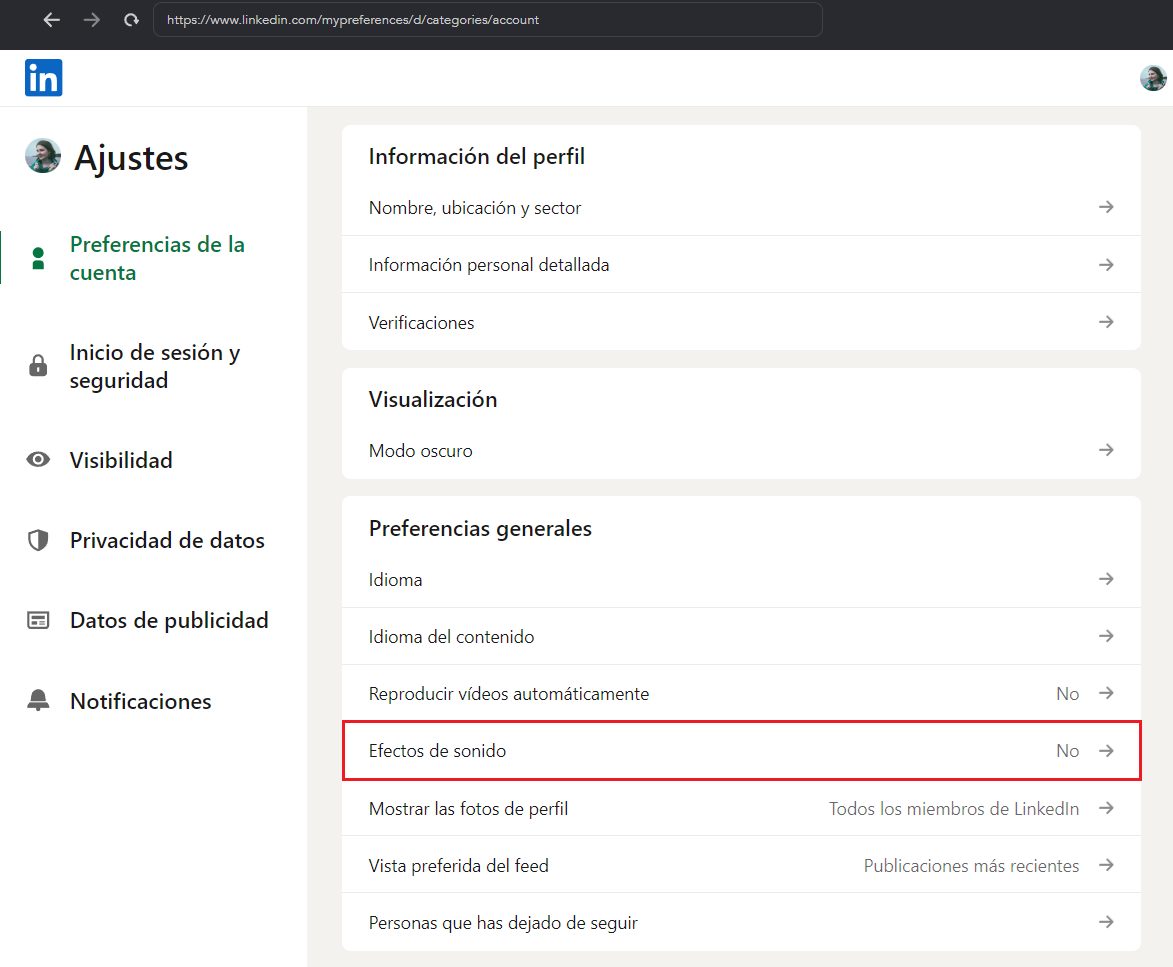
Task: Click the browser URL address bar
Action: coord(487,20)
